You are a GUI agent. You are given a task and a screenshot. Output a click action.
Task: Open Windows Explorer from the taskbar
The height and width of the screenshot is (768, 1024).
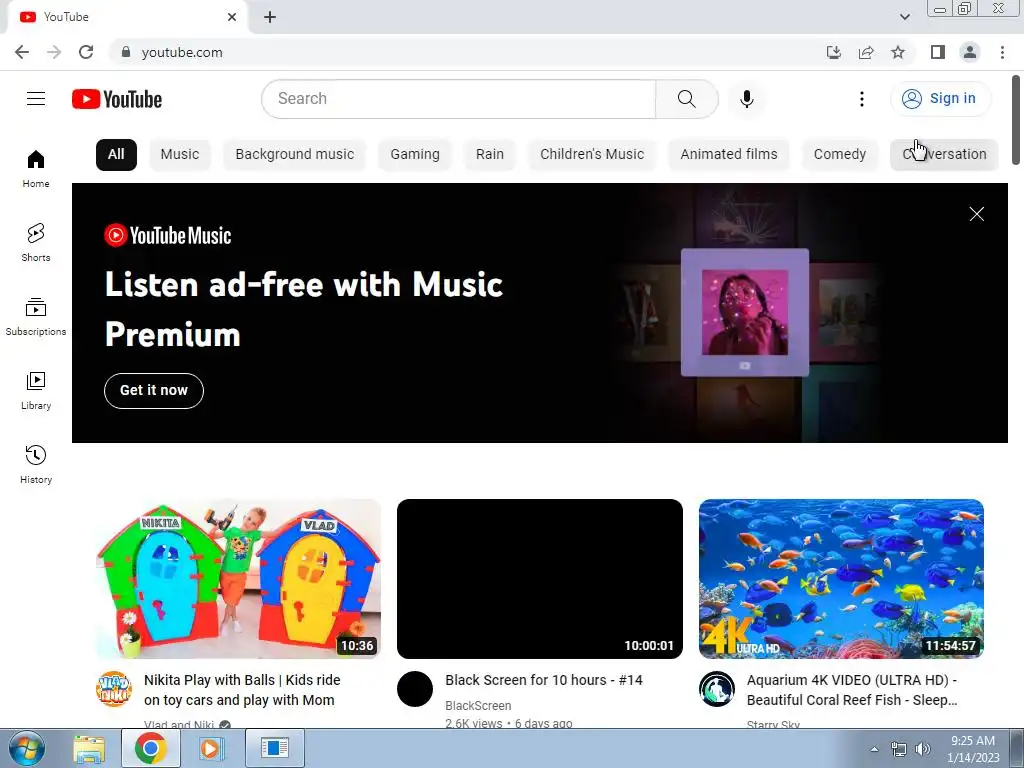89,748
